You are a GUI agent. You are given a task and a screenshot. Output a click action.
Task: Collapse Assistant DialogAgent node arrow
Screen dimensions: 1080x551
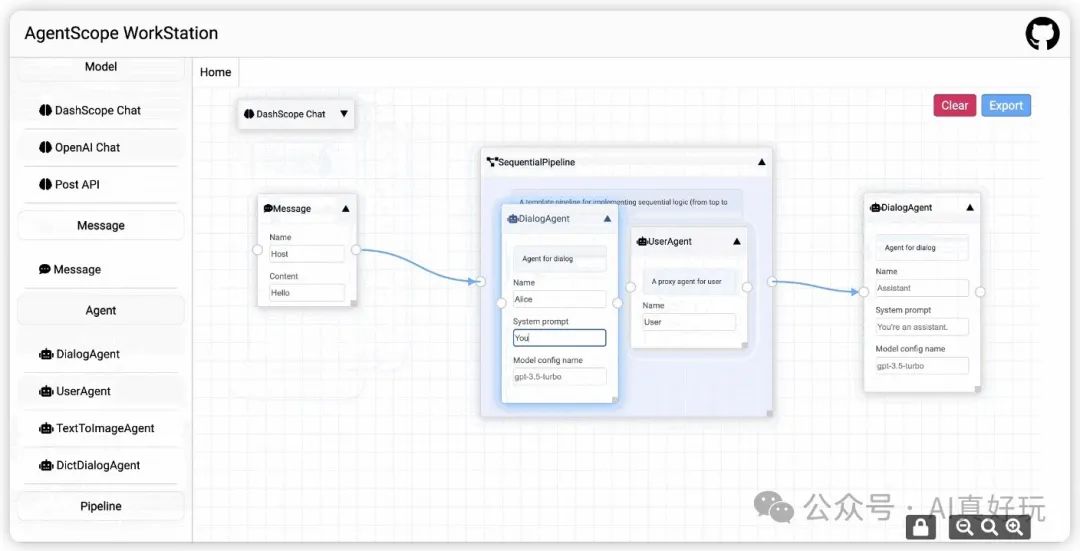coord(970,207)
